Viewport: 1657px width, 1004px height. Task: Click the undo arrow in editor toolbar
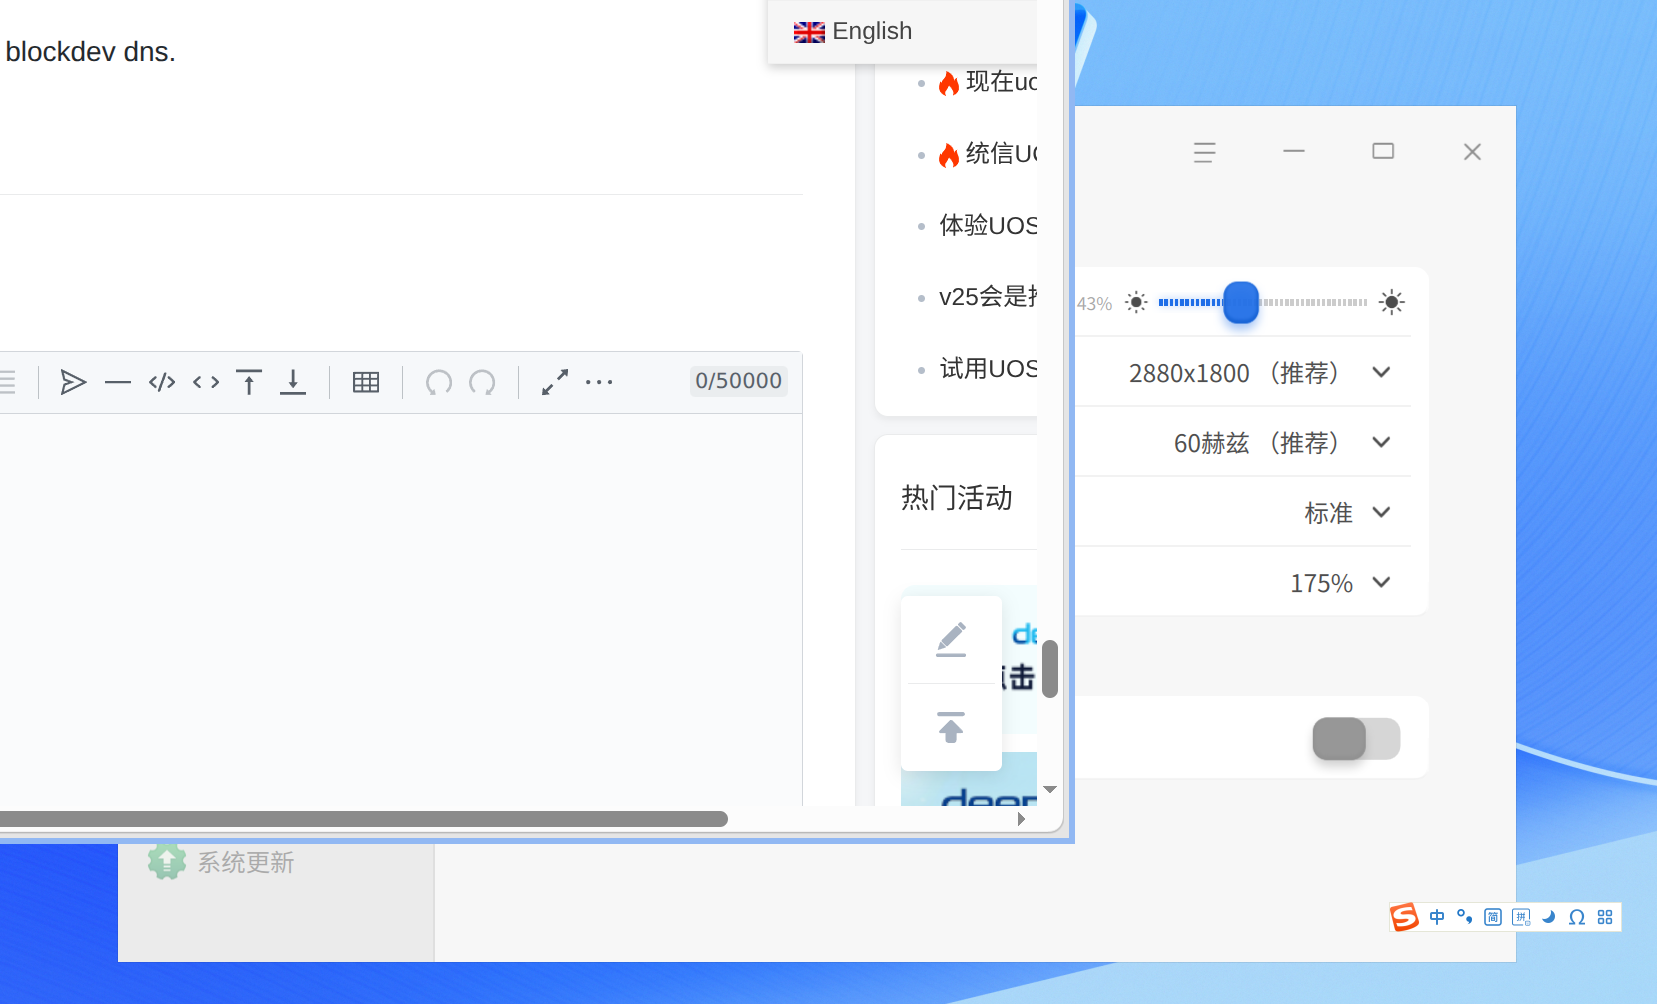[439, 382]
